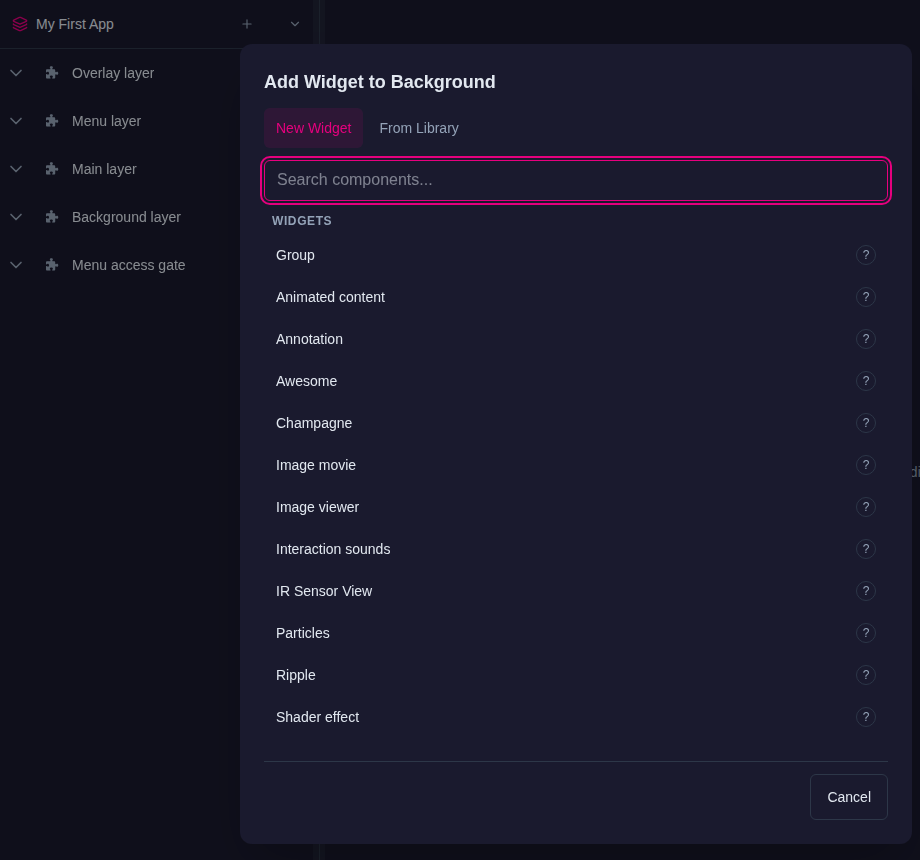Open help icon for Ripple
The image size is (920, 860).
point(866,675)
